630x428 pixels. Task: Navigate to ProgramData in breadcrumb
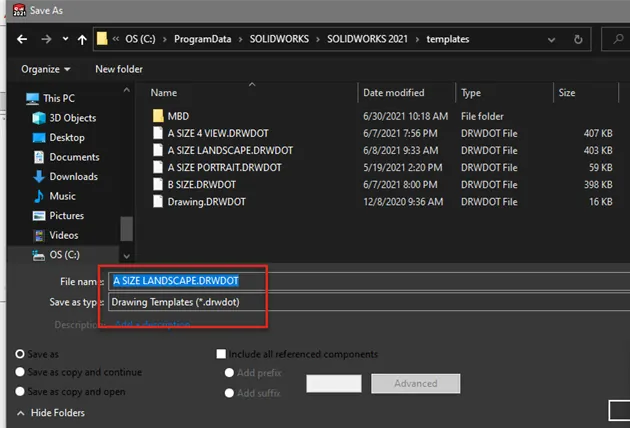point(202,39)
